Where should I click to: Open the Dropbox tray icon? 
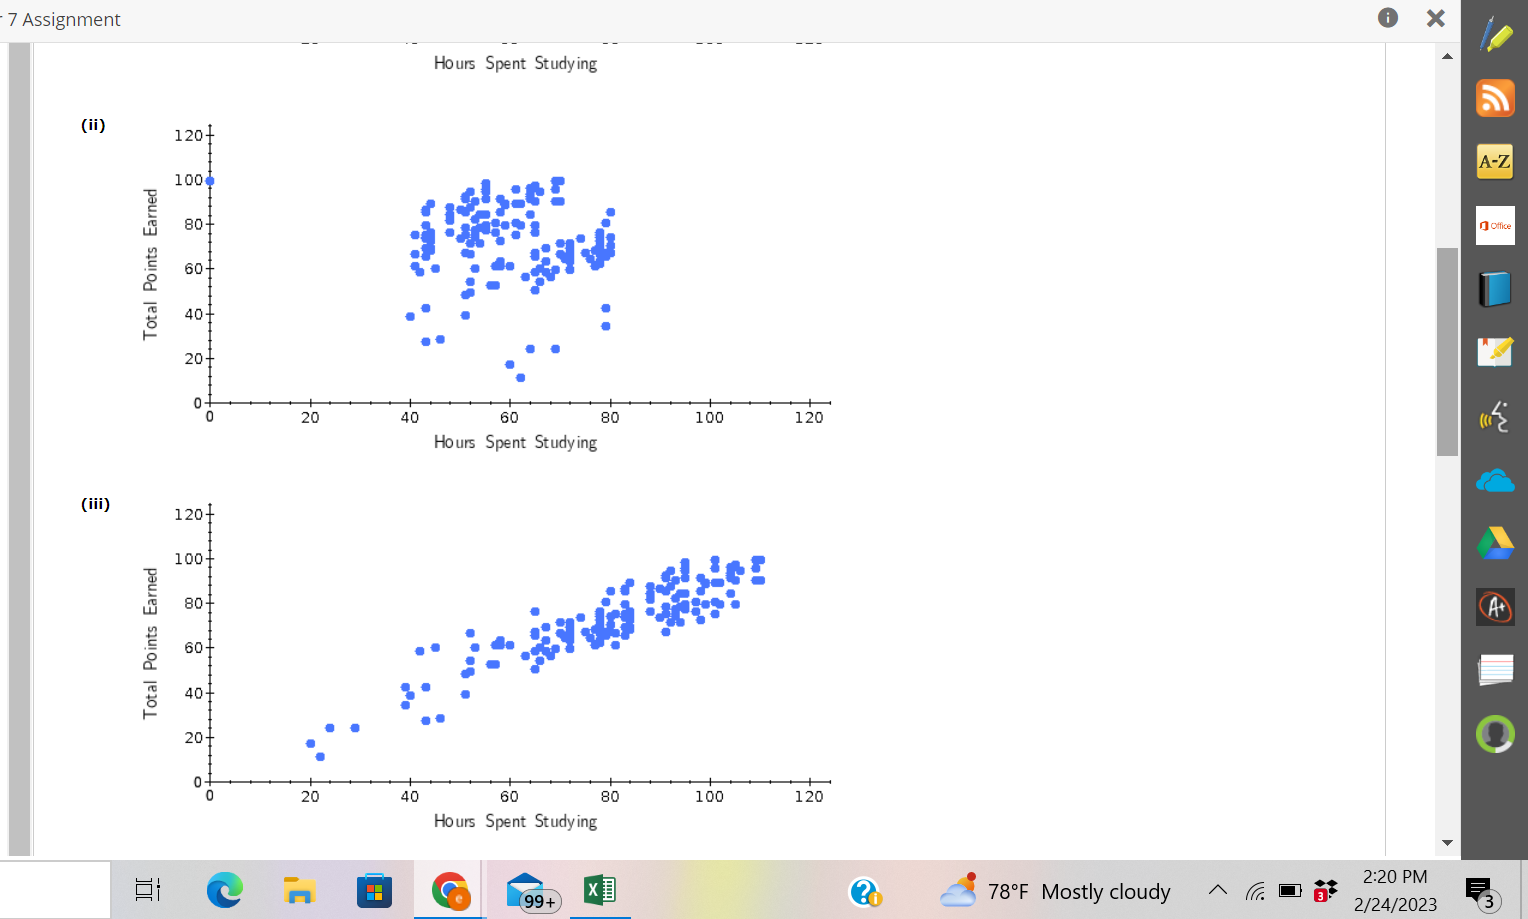pos(1325,890)
